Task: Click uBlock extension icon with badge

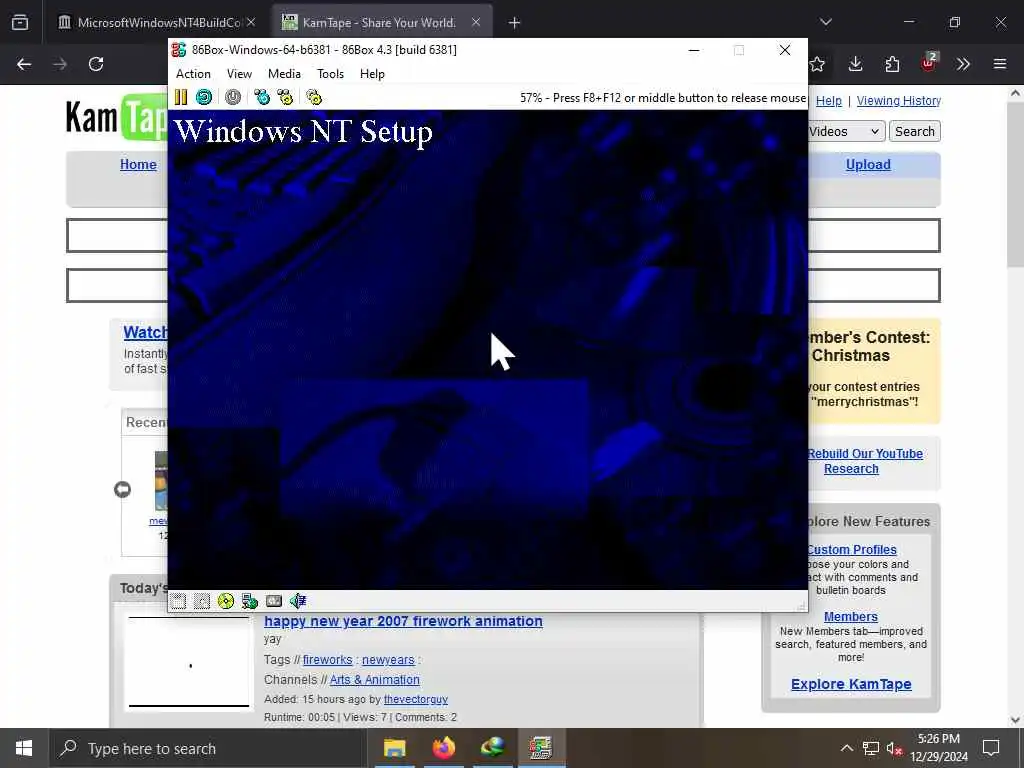Action: point(929,63)
